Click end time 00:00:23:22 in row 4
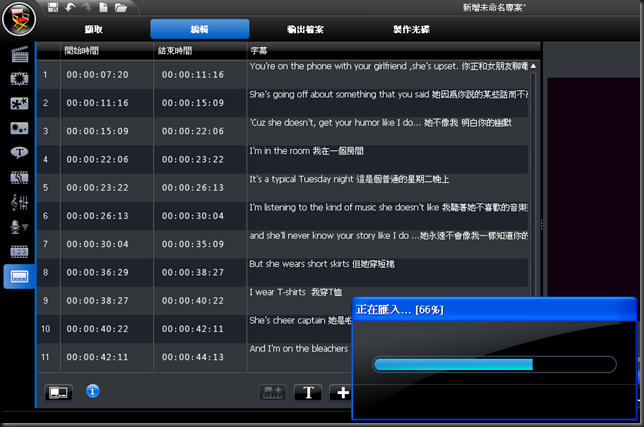The image size is (644, 427). pos(193,160)
